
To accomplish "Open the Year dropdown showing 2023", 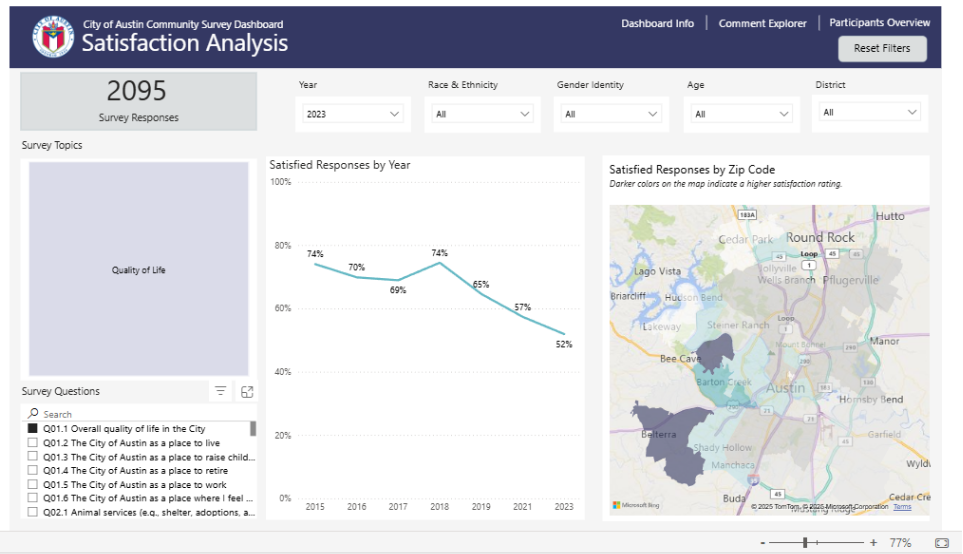I will (x=354, y=114).
